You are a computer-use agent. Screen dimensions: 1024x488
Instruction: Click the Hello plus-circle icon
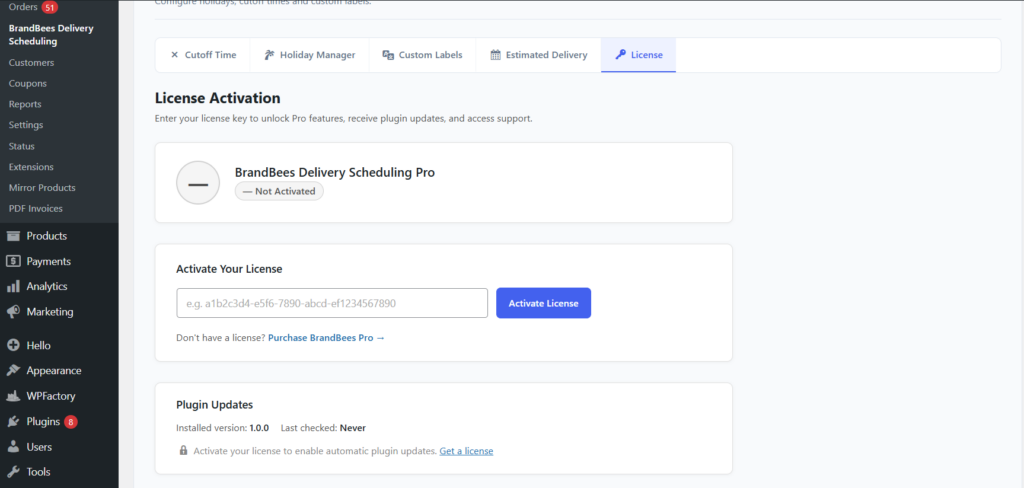(x=13, y=345)
